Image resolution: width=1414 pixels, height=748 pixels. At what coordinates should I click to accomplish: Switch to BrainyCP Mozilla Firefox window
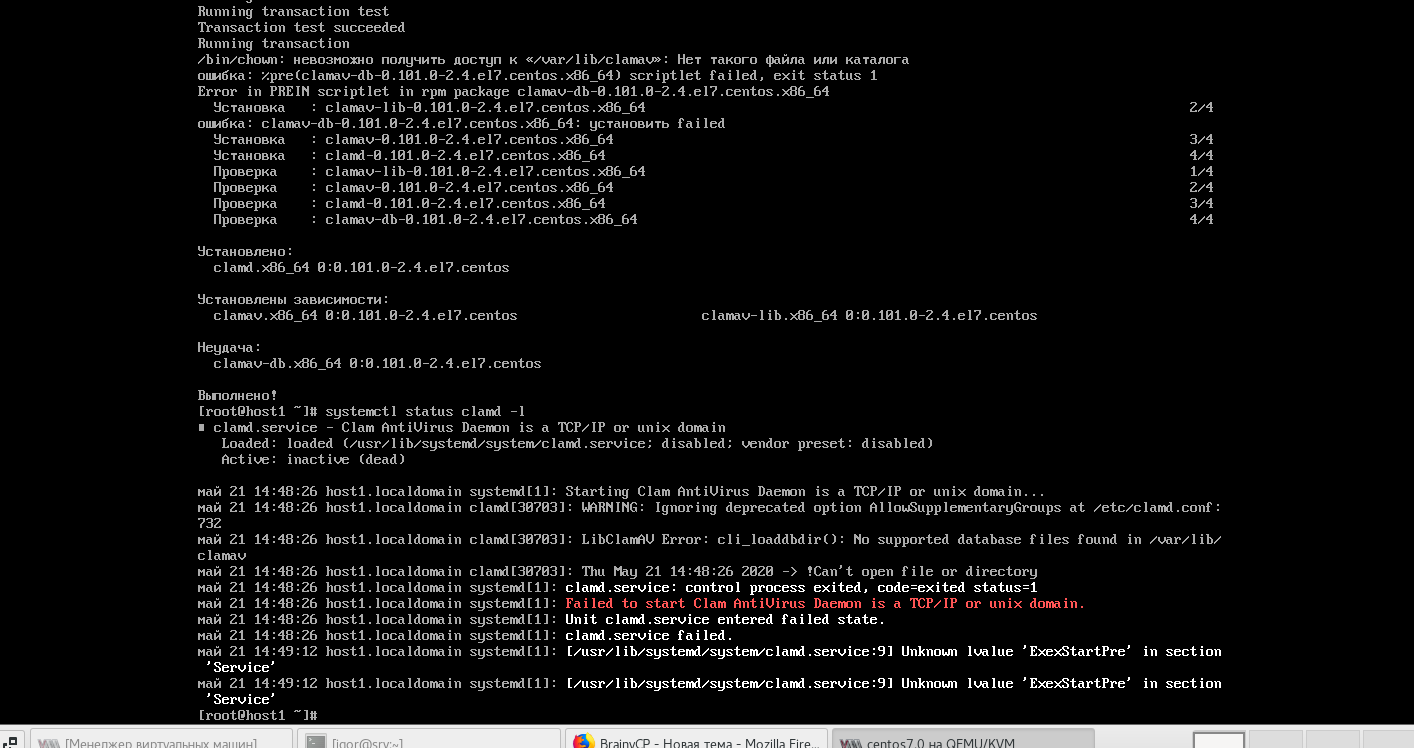[x=708, y=742]
